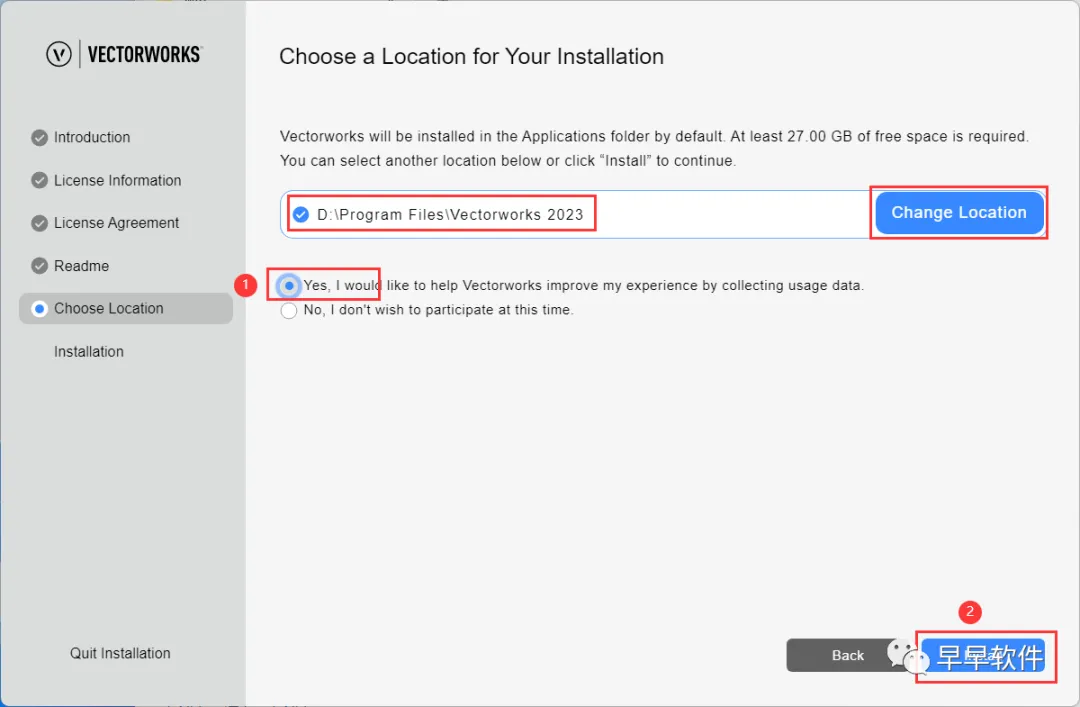Click the blue checkmark beside install path
Image resolution: width=1080 pixels, height=707 pixels.
pos(300,214)
